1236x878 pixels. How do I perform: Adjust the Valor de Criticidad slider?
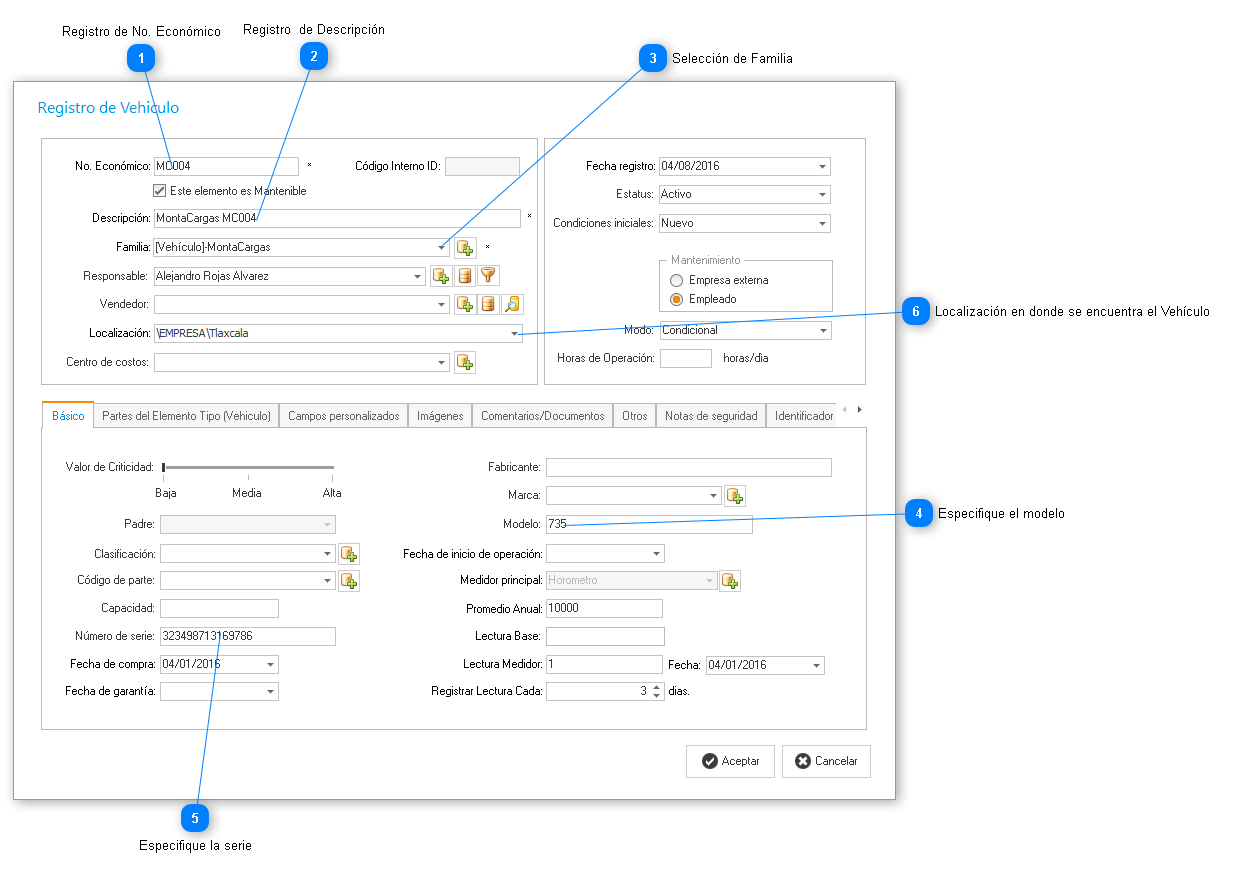point(164,467)
